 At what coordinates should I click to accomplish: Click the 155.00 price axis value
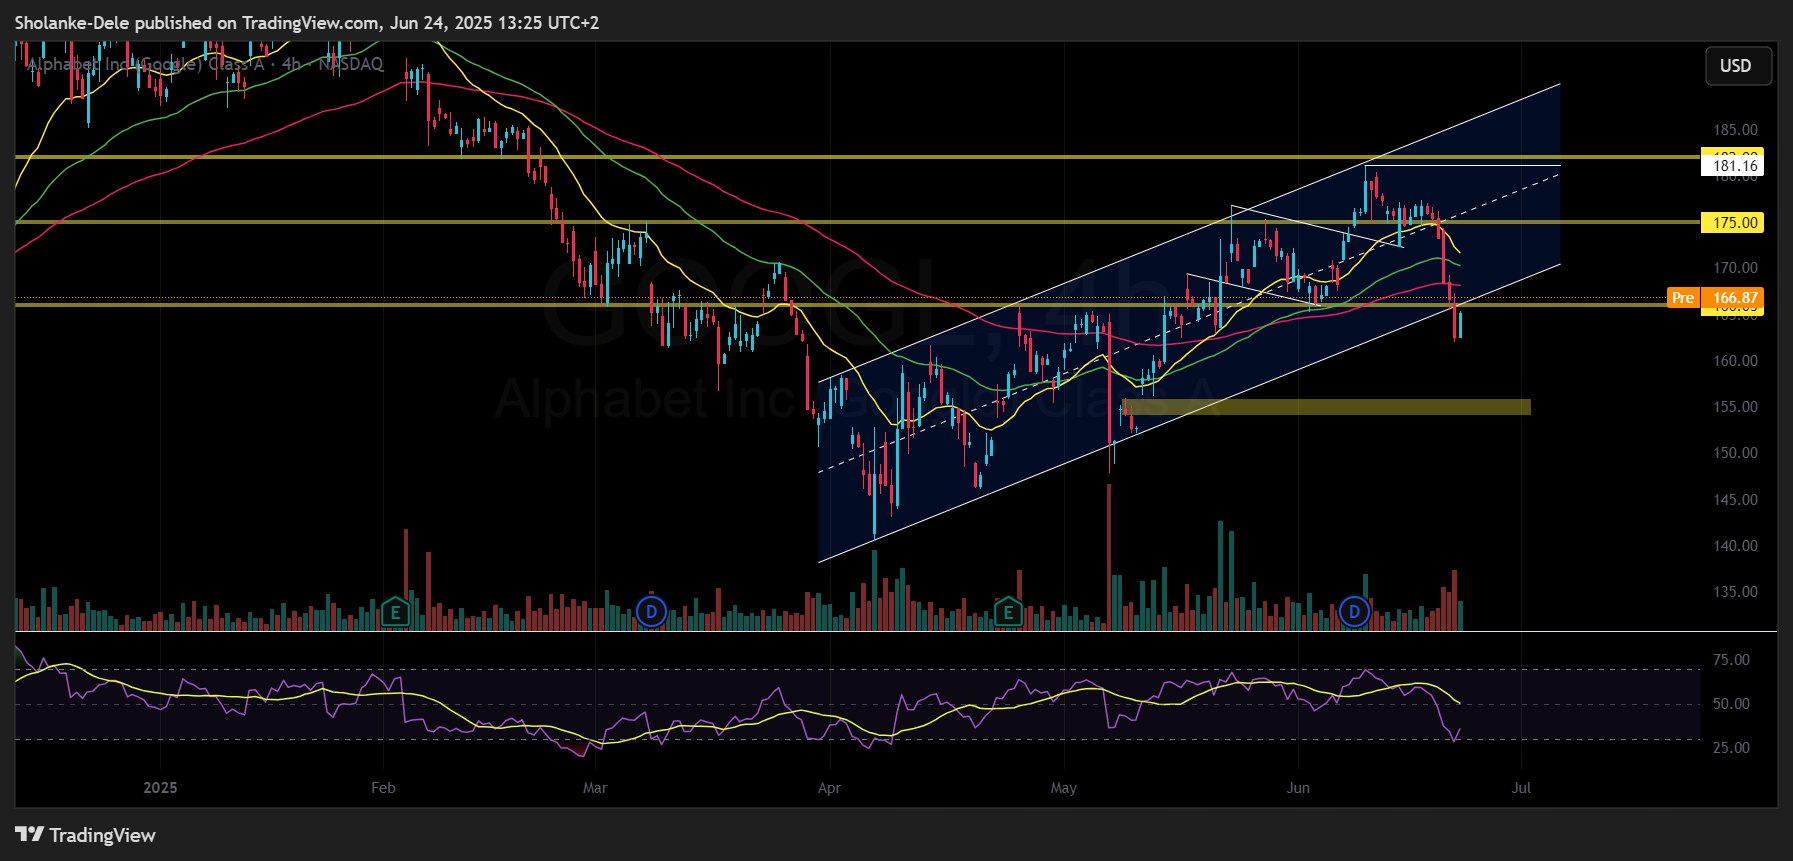click(x=1735, y=407)
